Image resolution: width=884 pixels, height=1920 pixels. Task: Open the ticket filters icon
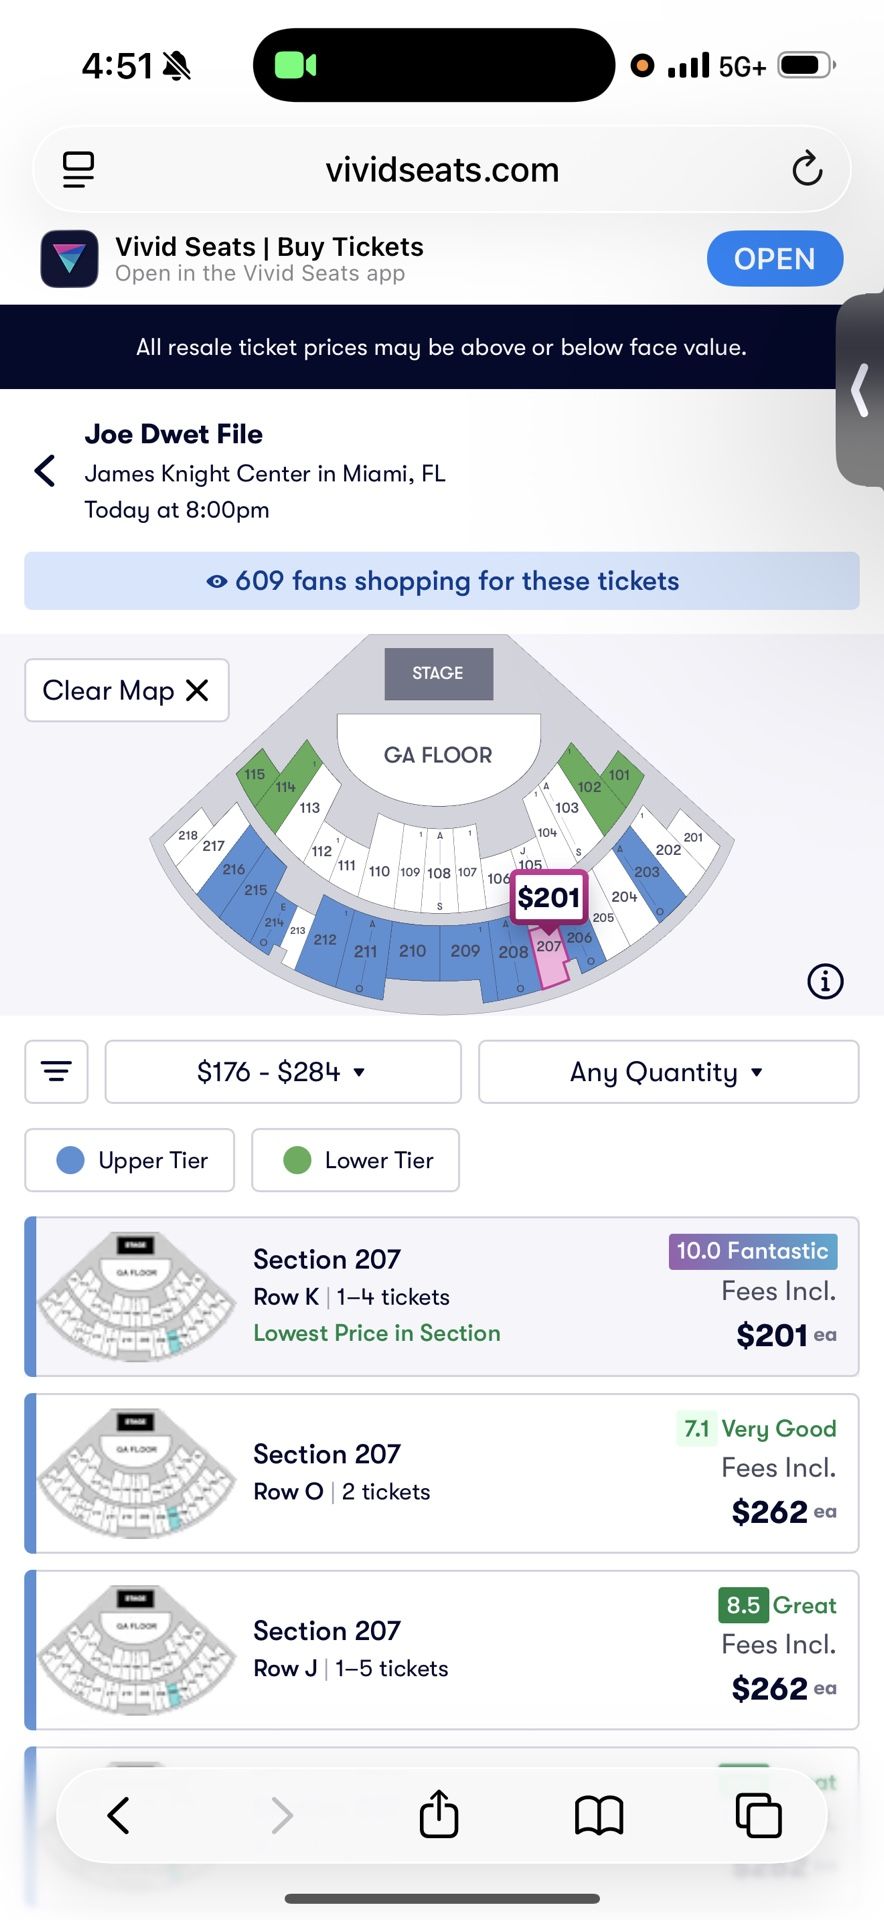tap(56, 1072)
